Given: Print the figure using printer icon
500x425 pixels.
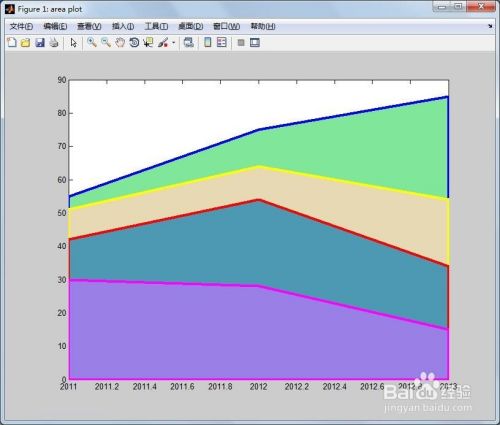Looking at the screenshot, I should (x=54, y=43).
